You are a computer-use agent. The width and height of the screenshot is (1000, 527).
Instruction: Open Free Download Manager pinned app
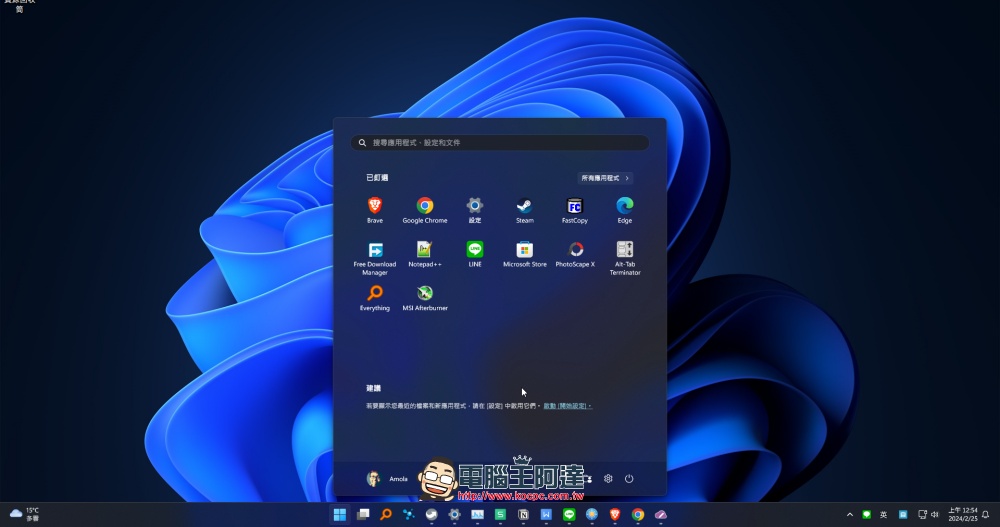point(374,258)
